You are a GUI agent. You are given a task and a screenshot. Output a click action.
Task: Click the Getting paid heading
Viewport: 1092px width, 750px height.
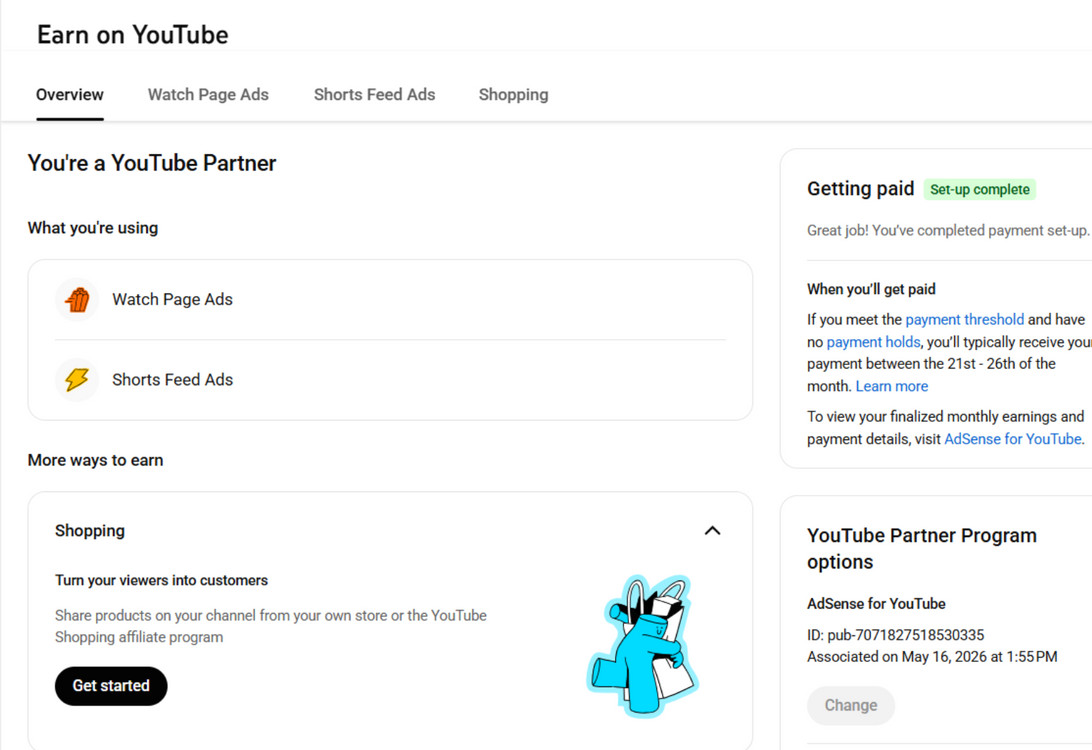[860, 189]
